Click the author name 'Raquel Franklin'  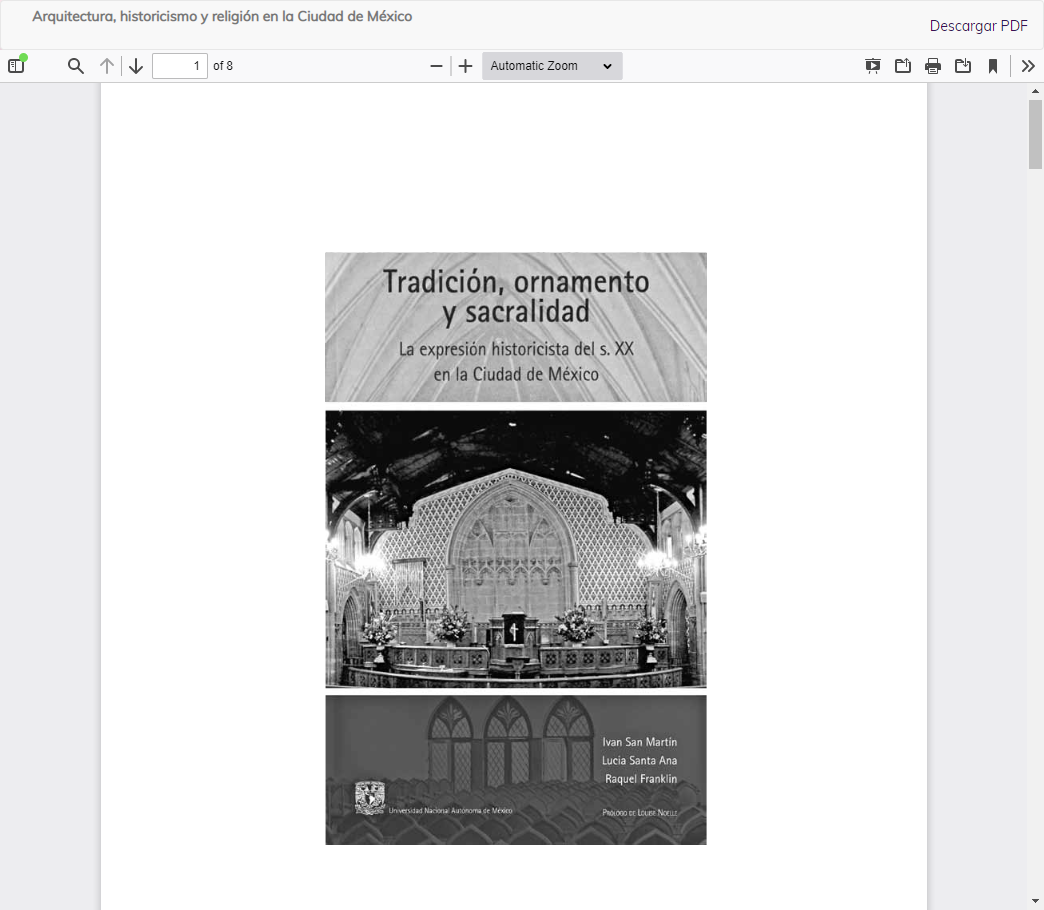[x=641, y=779]
